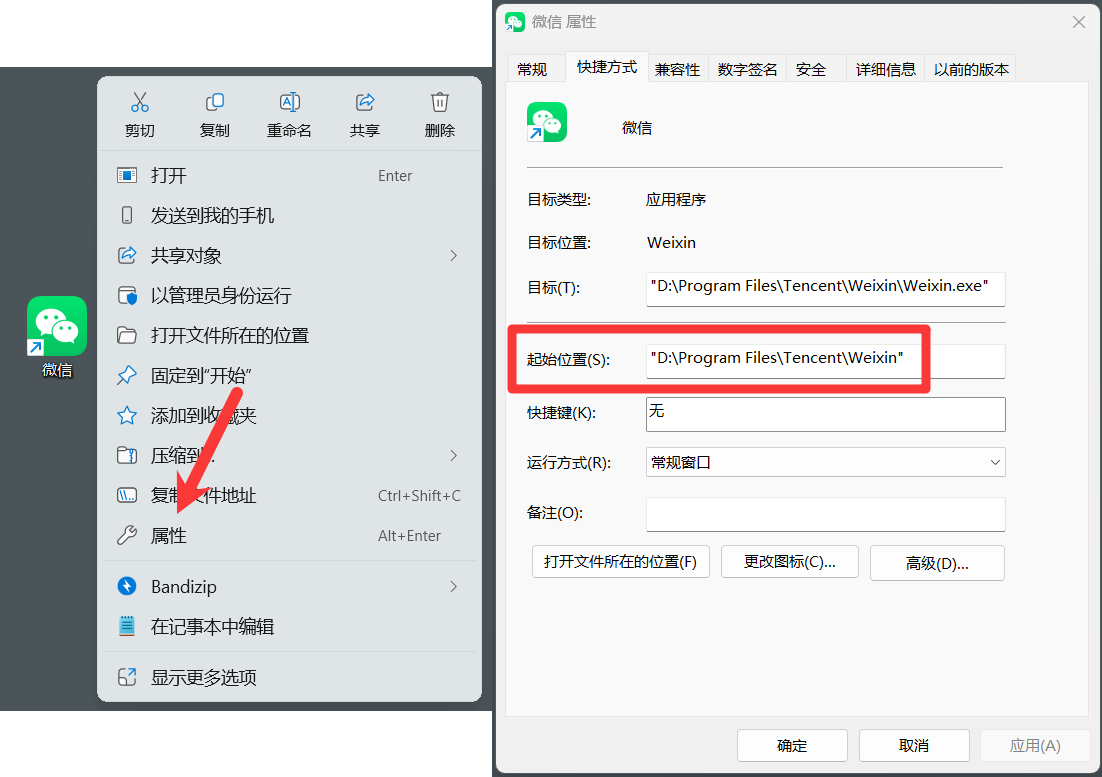Select 以管理员身份运行 menu entry
This screenshot has height=777, width=1102.
290,295
